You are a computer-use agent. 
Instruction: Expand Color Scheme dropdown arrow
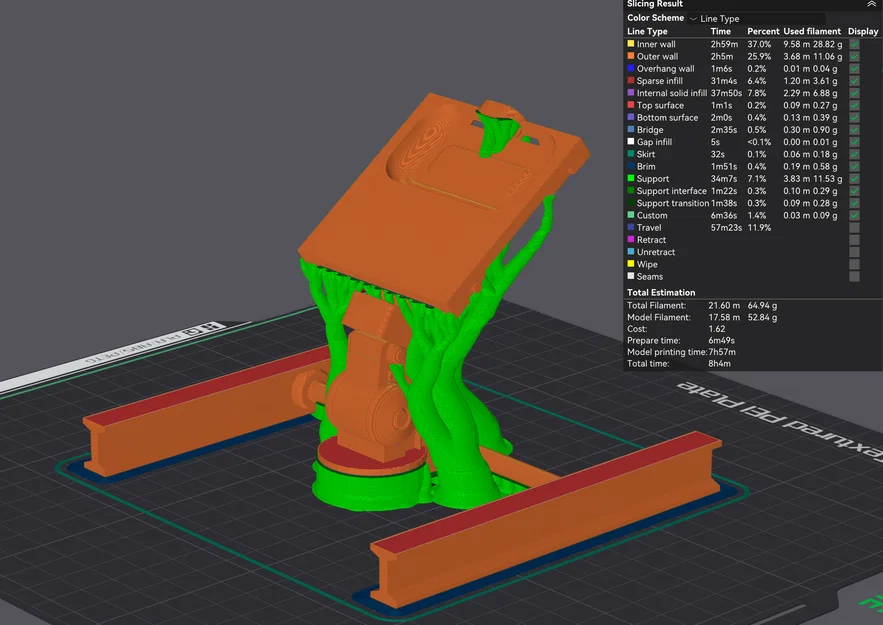coord(693,19)
